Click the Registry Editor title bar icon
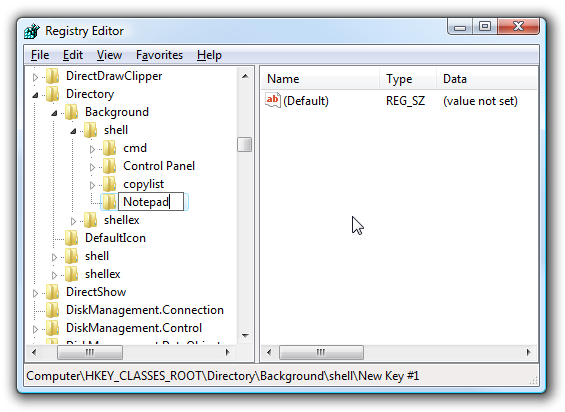The width and height of the screenshot is (565, 412). coord(32,31)
